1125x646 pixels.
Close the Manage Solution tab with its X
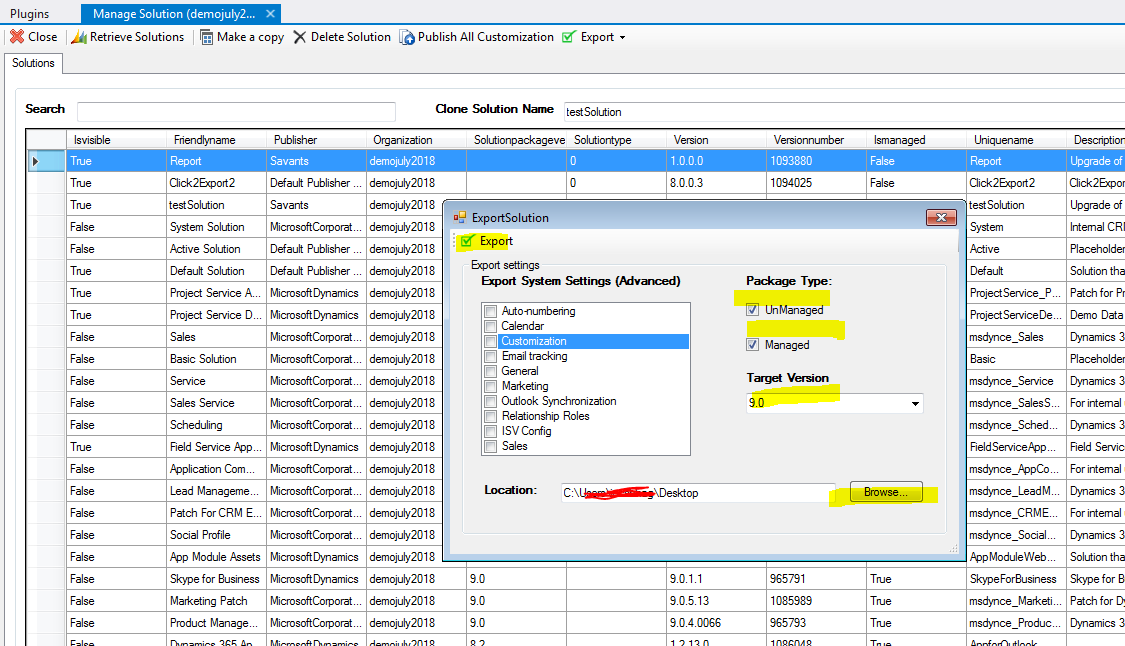(270, 14)
